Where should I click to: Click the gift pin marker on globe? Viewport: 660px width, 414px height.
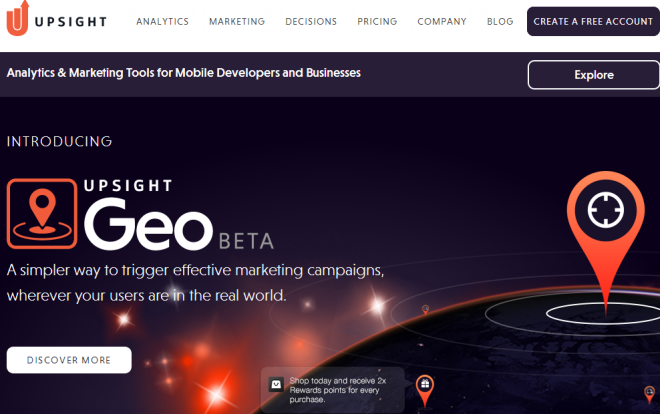(425, 391)
